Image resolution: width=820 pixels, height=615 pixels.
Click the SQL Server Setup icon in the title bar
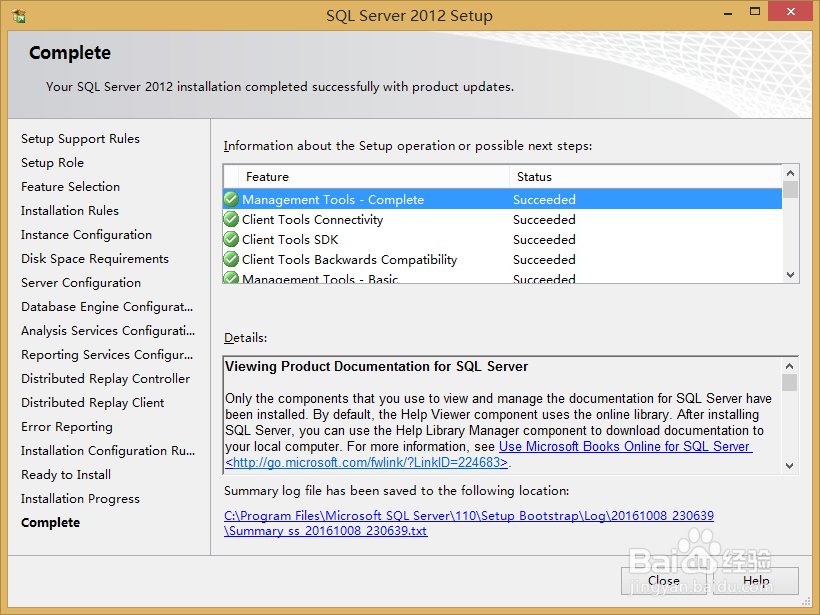pyautogui.click(x=19, y=15)
